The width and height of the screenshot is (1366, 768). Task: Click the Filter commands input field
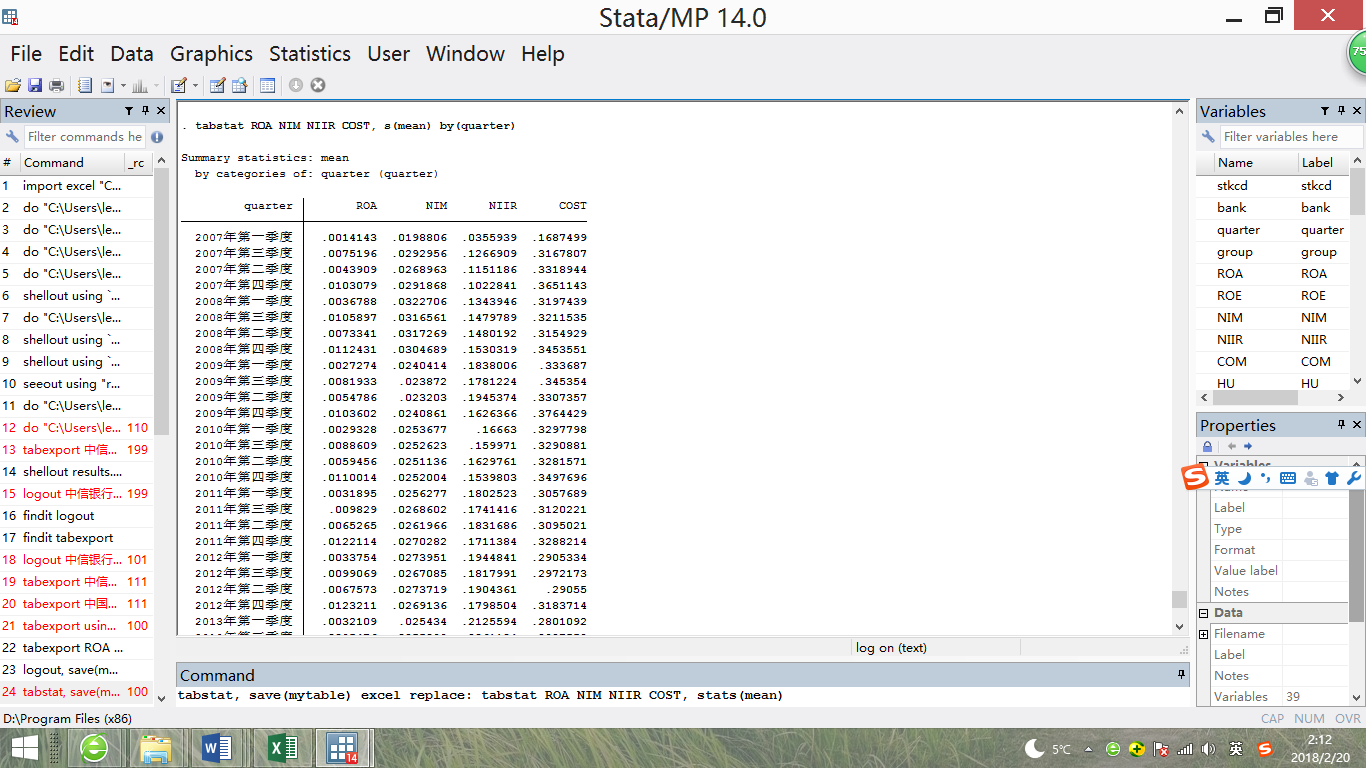(84, 137)
